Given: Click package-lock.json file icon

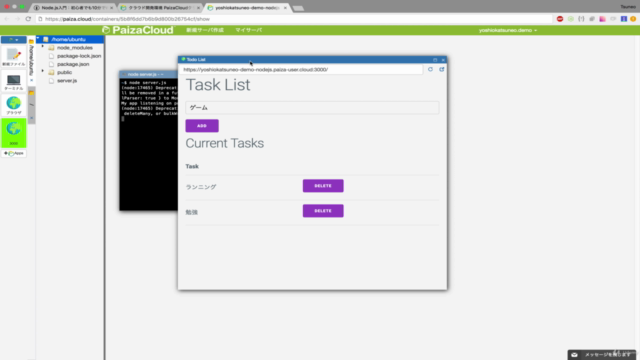Looking at the screenshot, I should [x=51, y=56].
